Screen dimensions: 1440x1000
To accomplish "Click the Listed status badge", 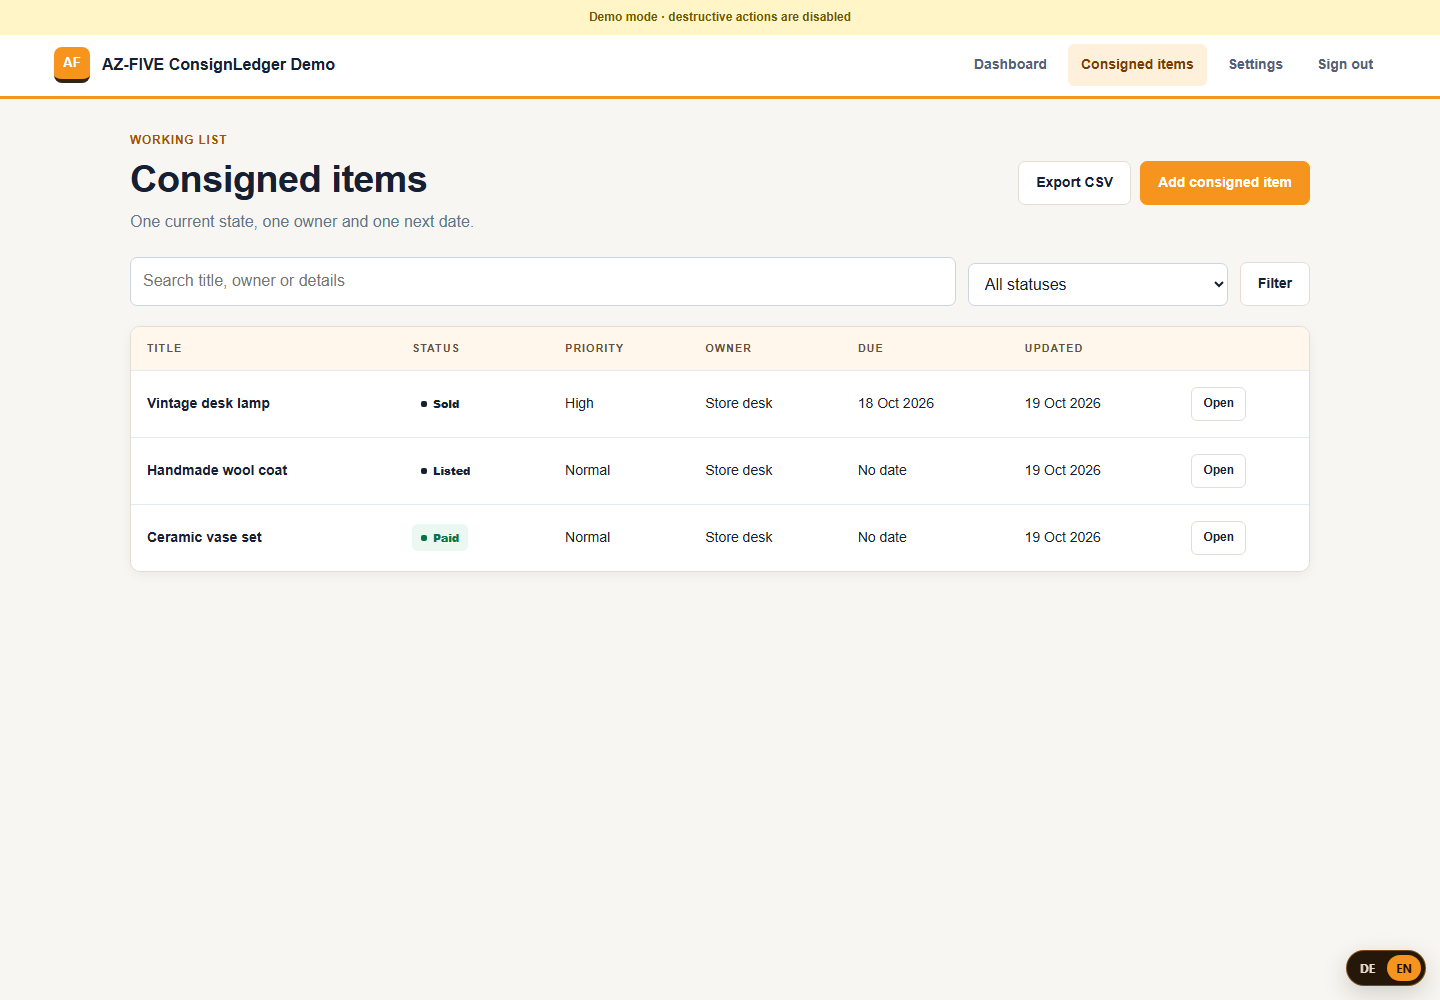I will pyautogui.click(x=445, y=471).
